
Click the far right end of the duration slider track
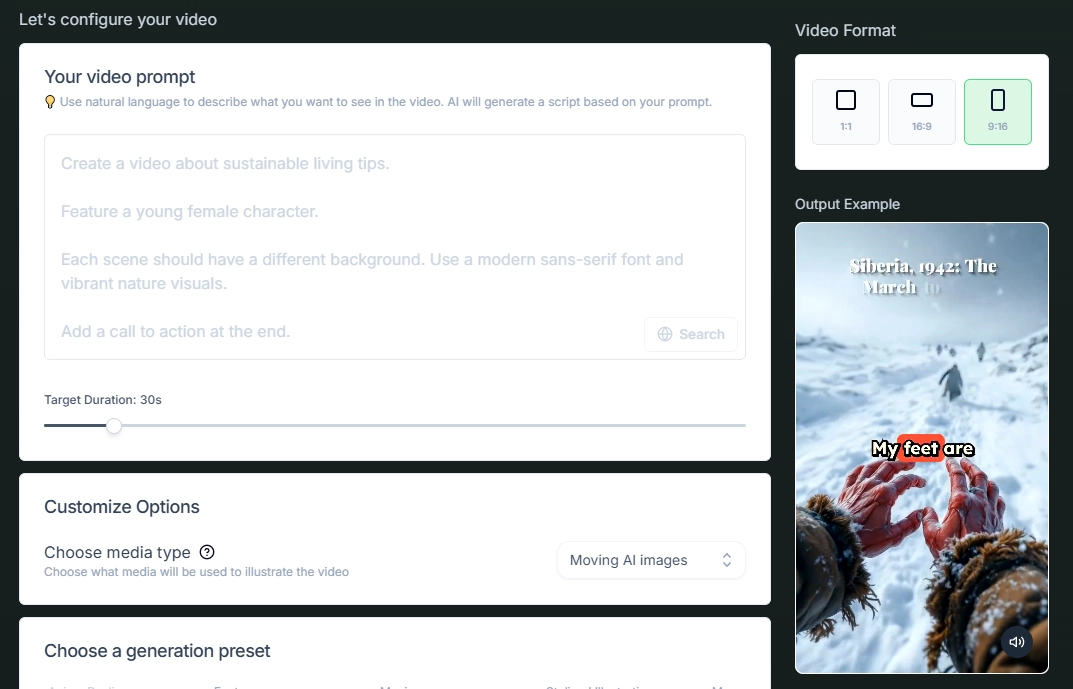[x=742, y=426]
